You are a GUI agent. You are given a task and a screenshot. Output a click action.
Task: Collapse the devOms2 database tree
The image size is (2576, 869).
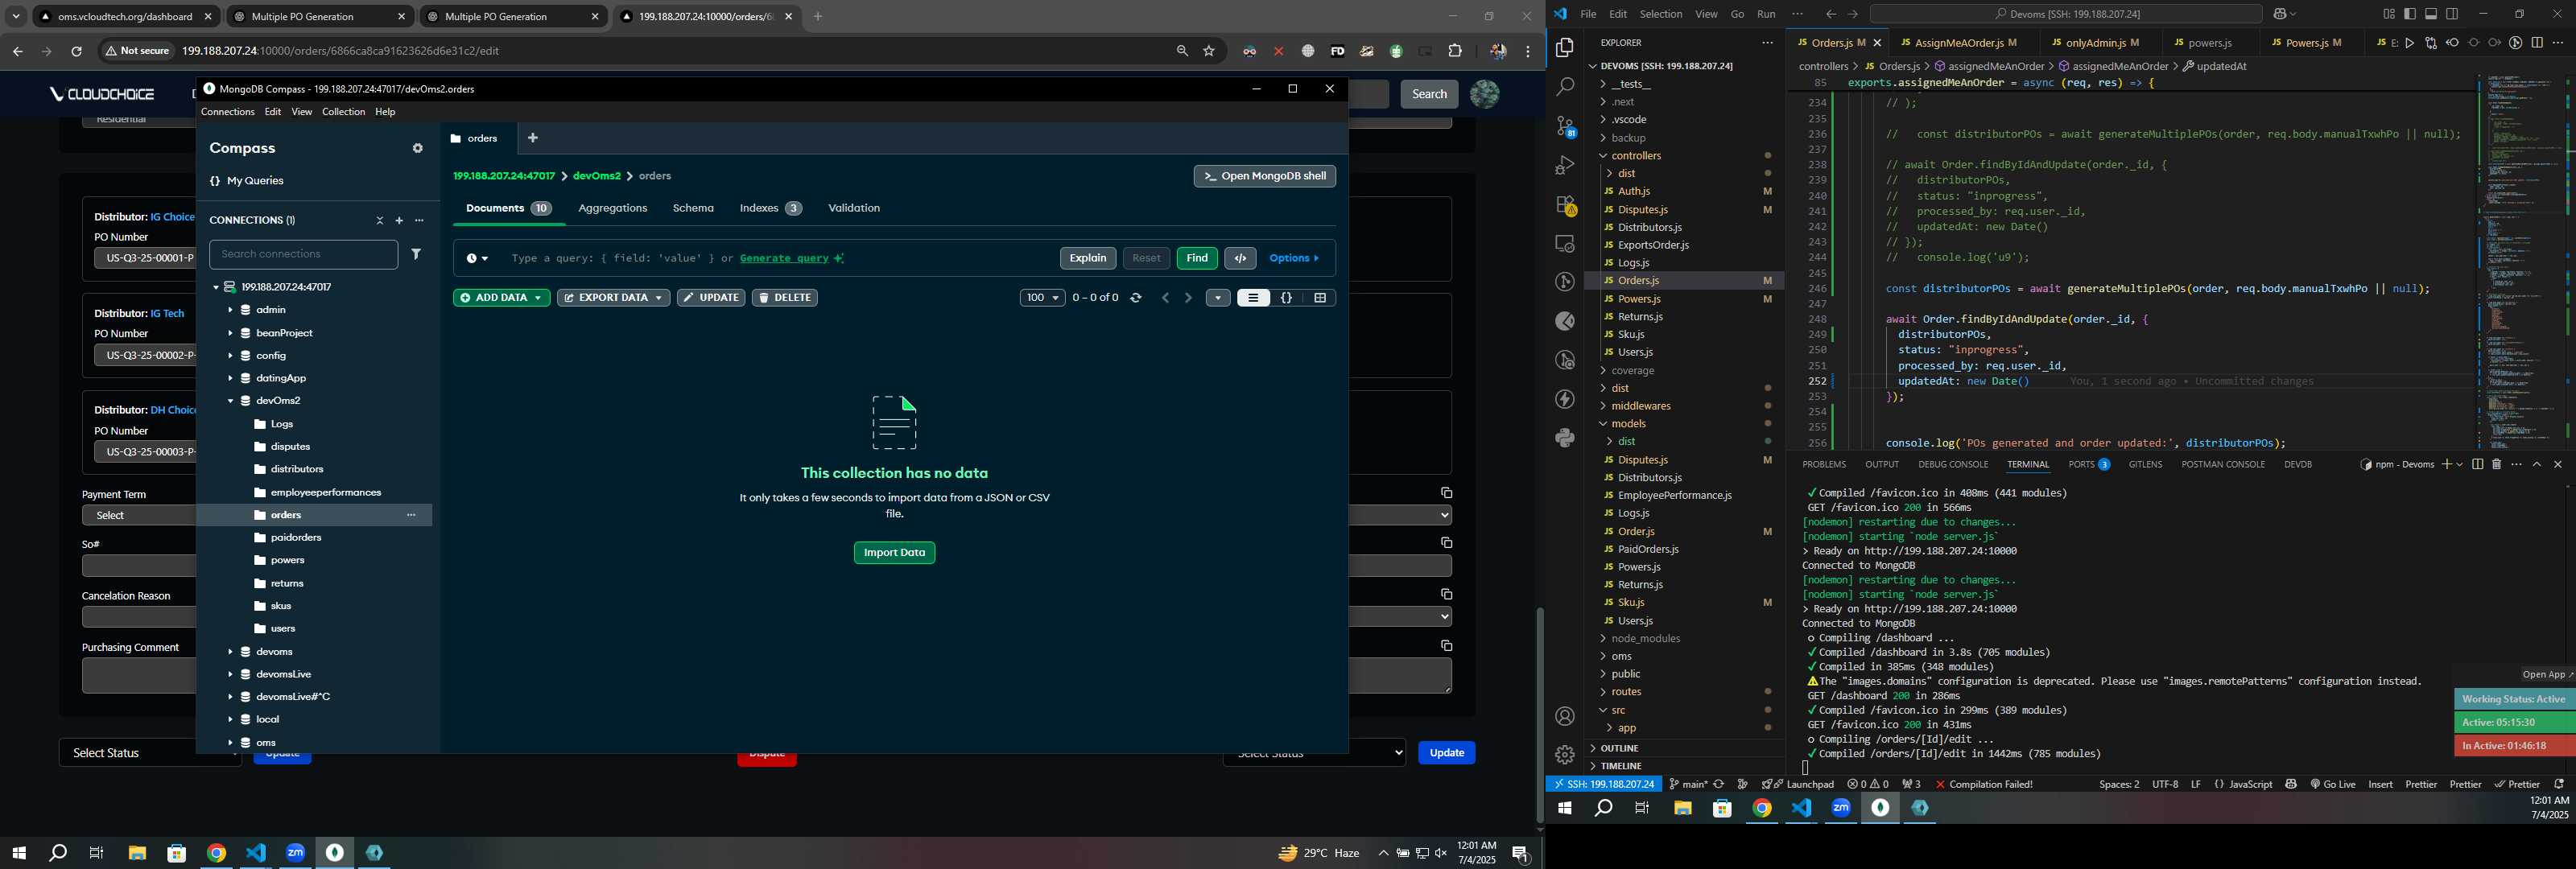[230, 401]
